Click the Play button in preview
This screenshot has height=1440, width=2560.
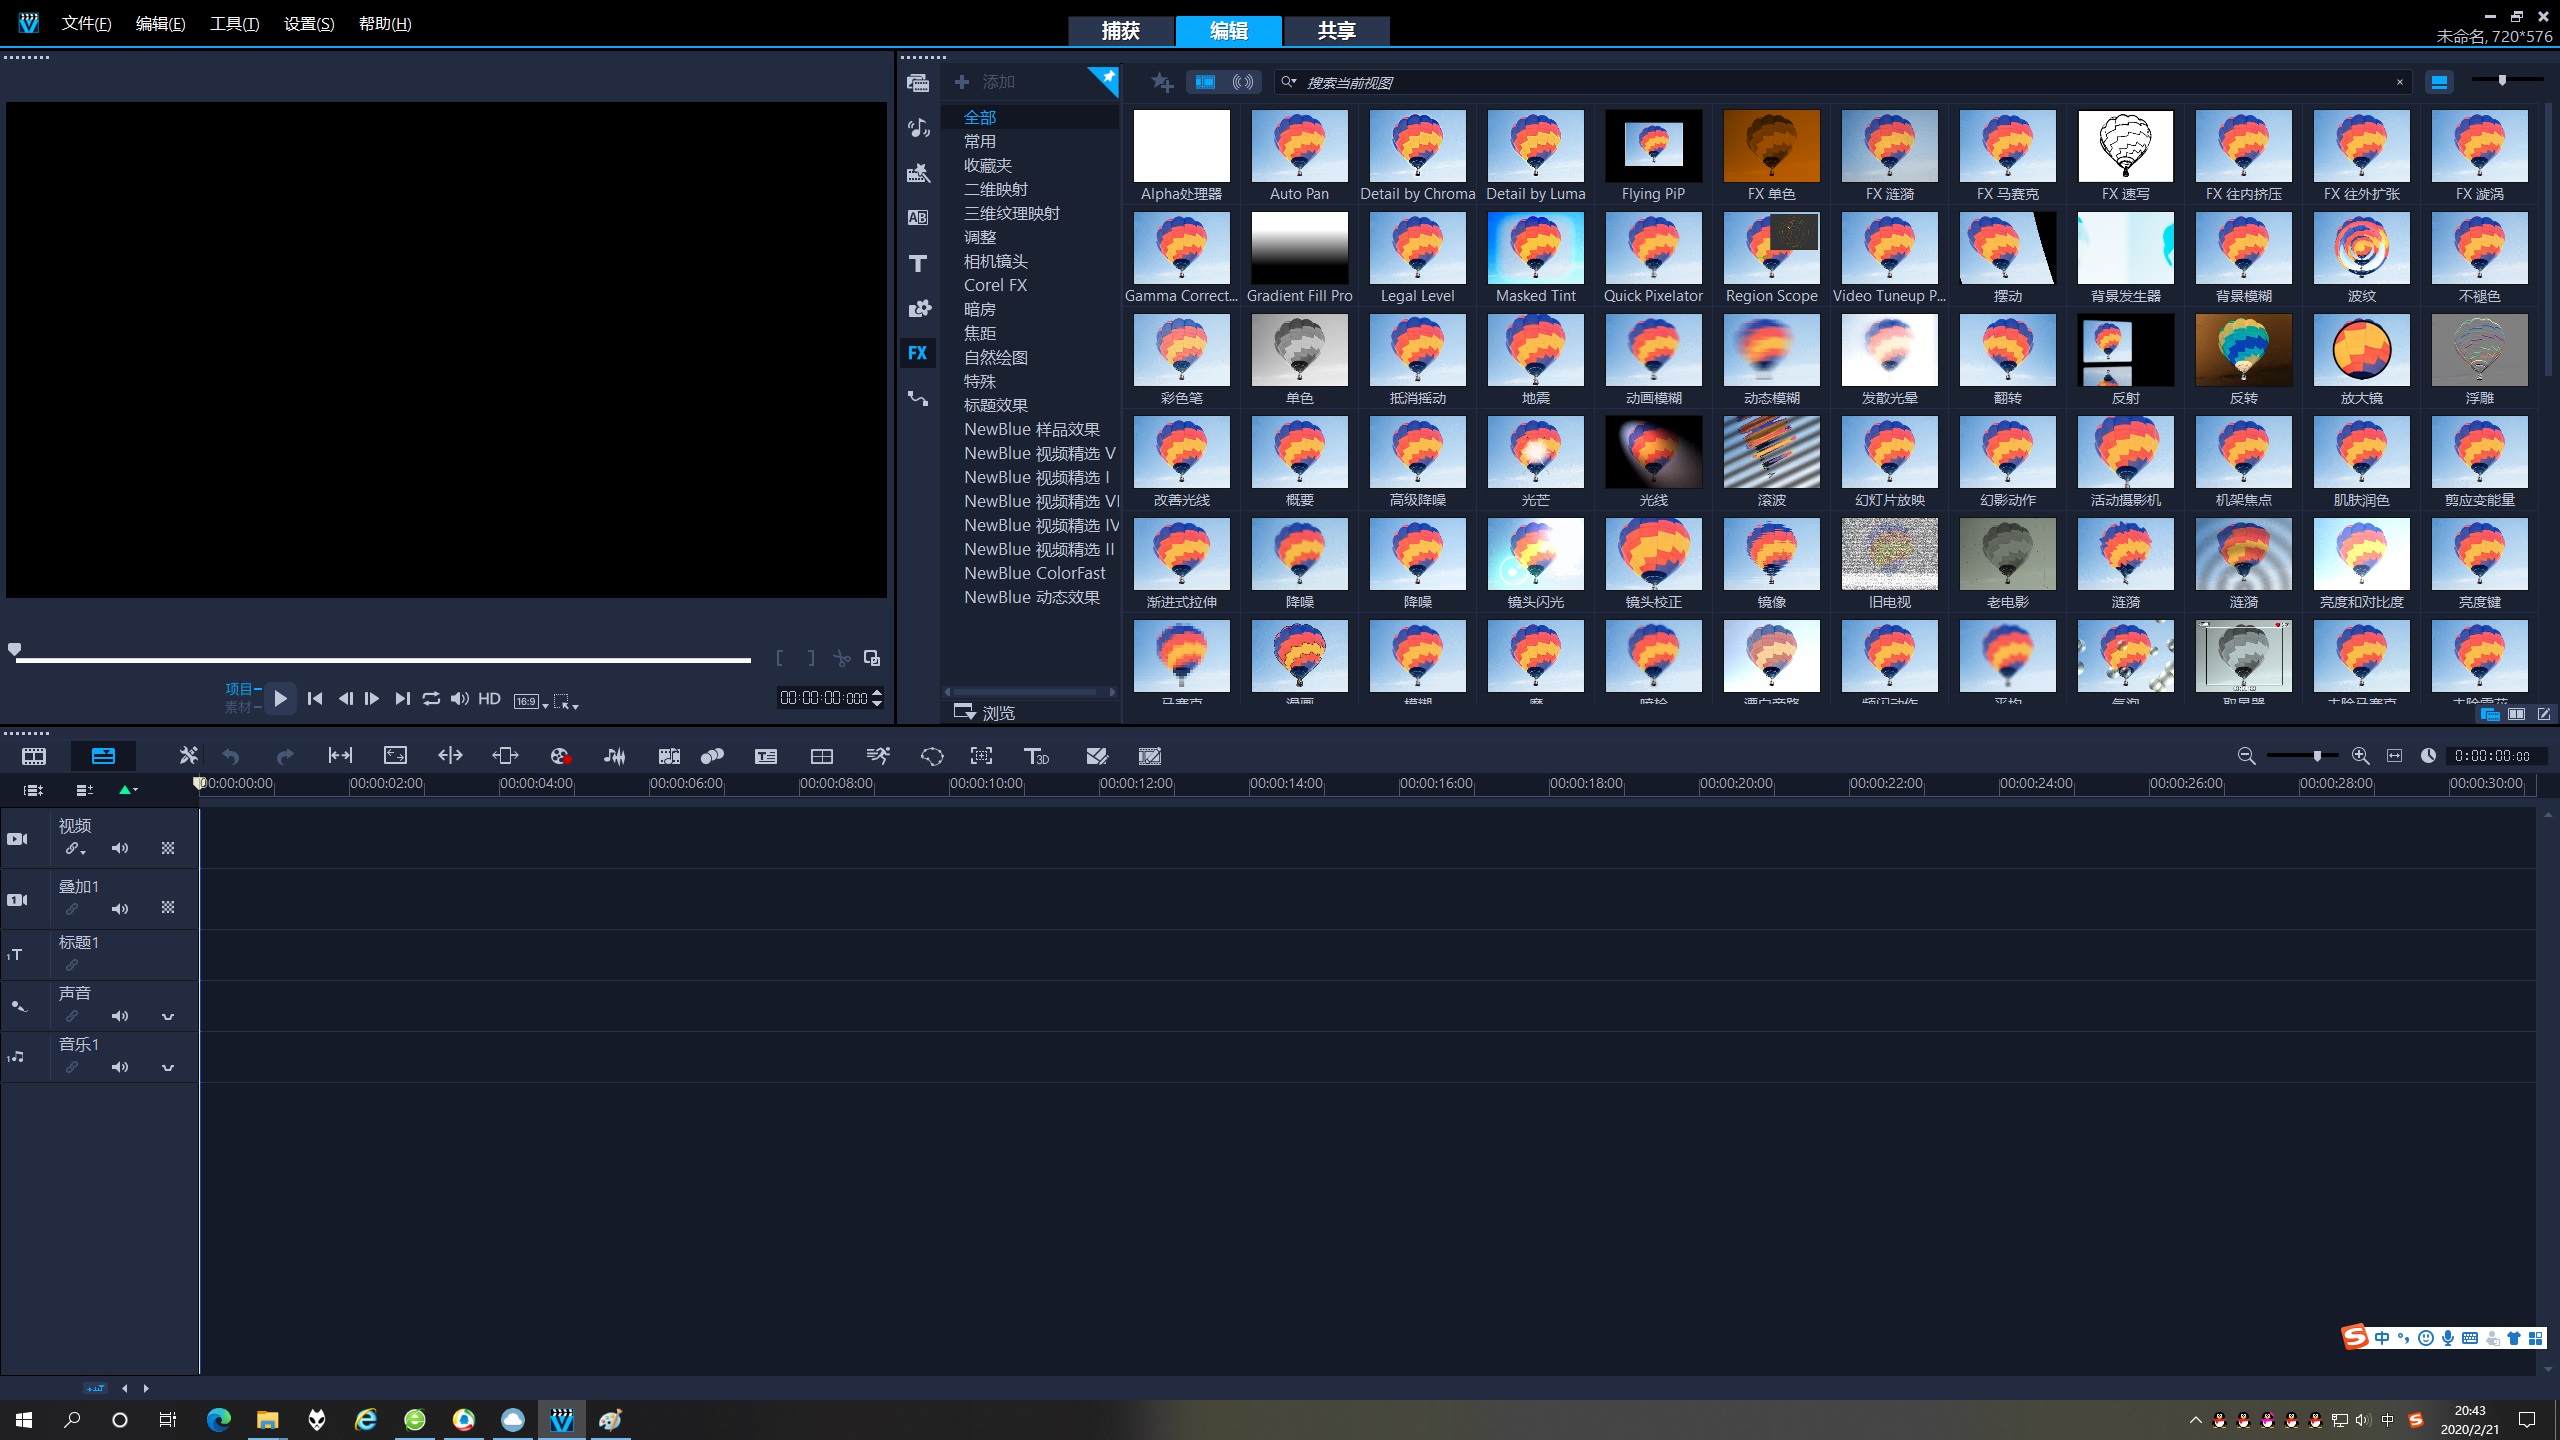click(x=281, y=698)
